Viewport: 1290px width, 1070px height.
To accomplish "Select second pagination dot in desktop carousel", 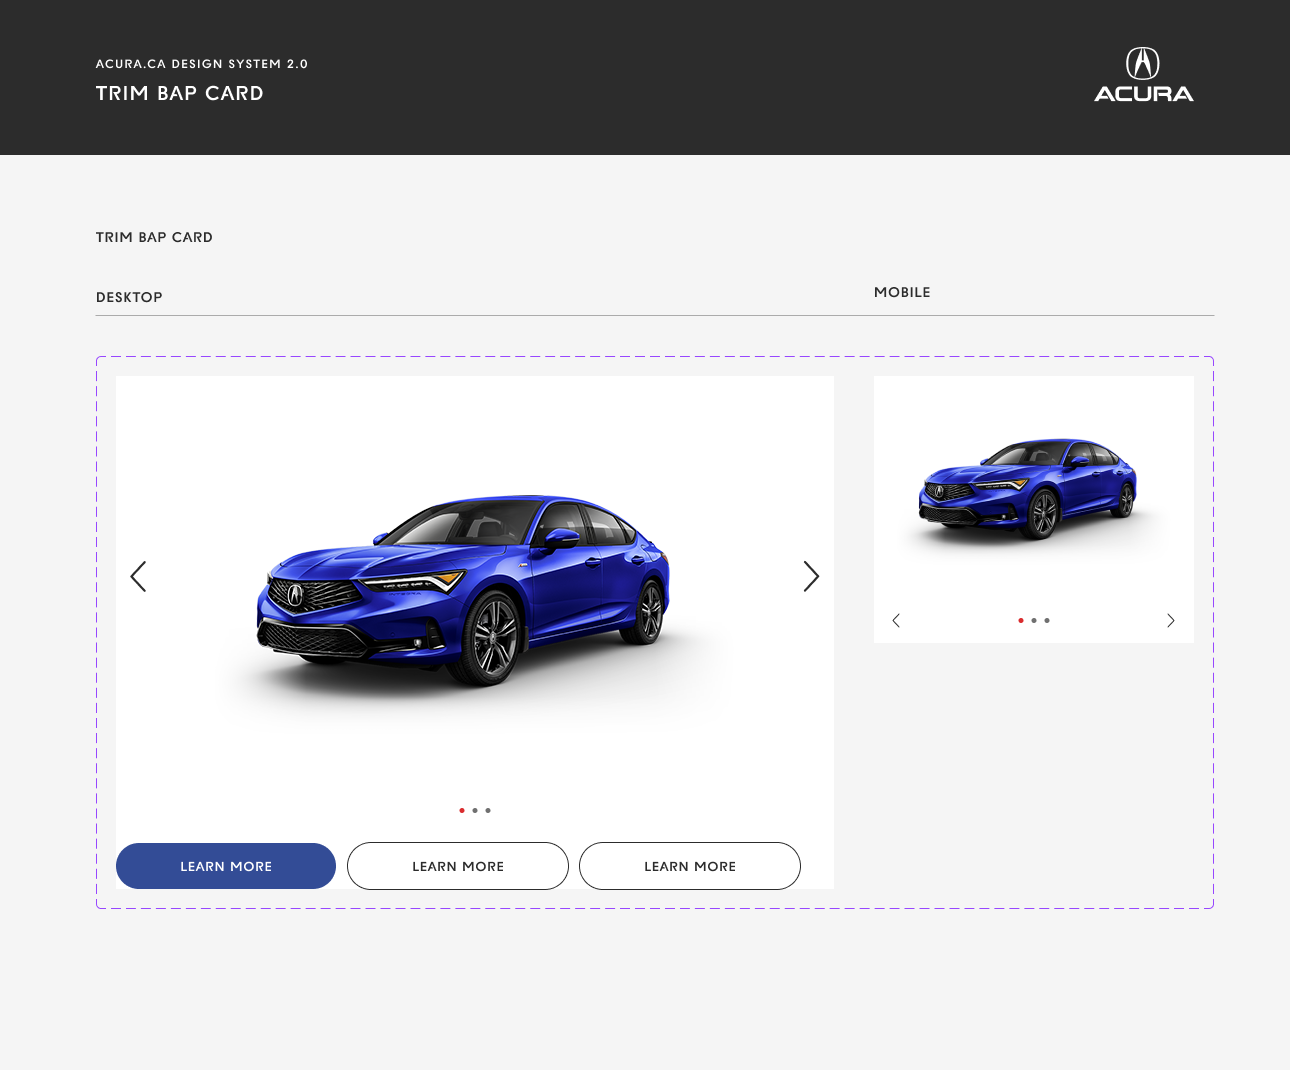I will click(x=475, y=811).
